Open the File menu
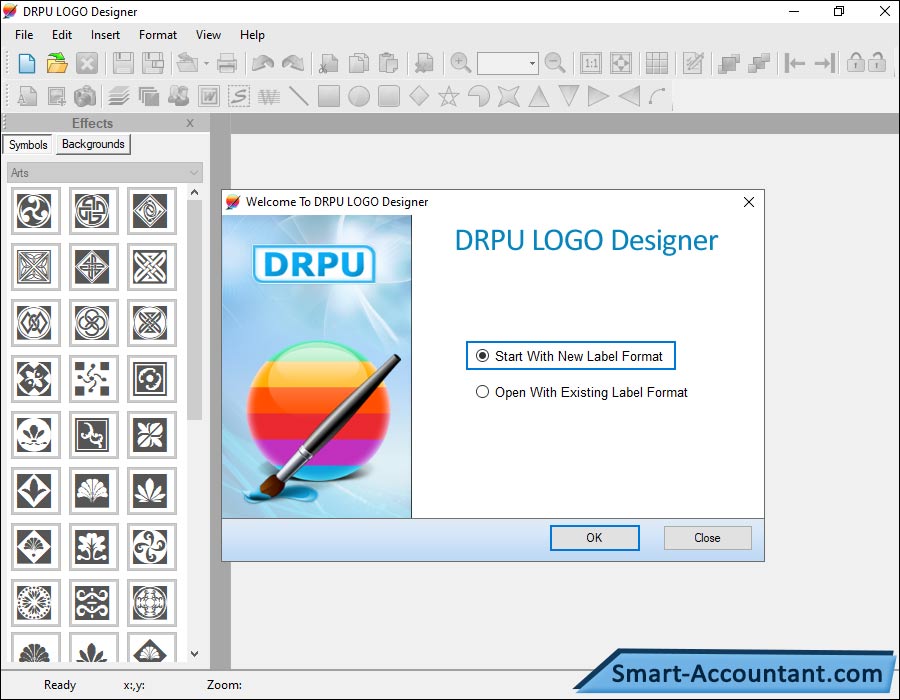900x700 pixels. 24,35
